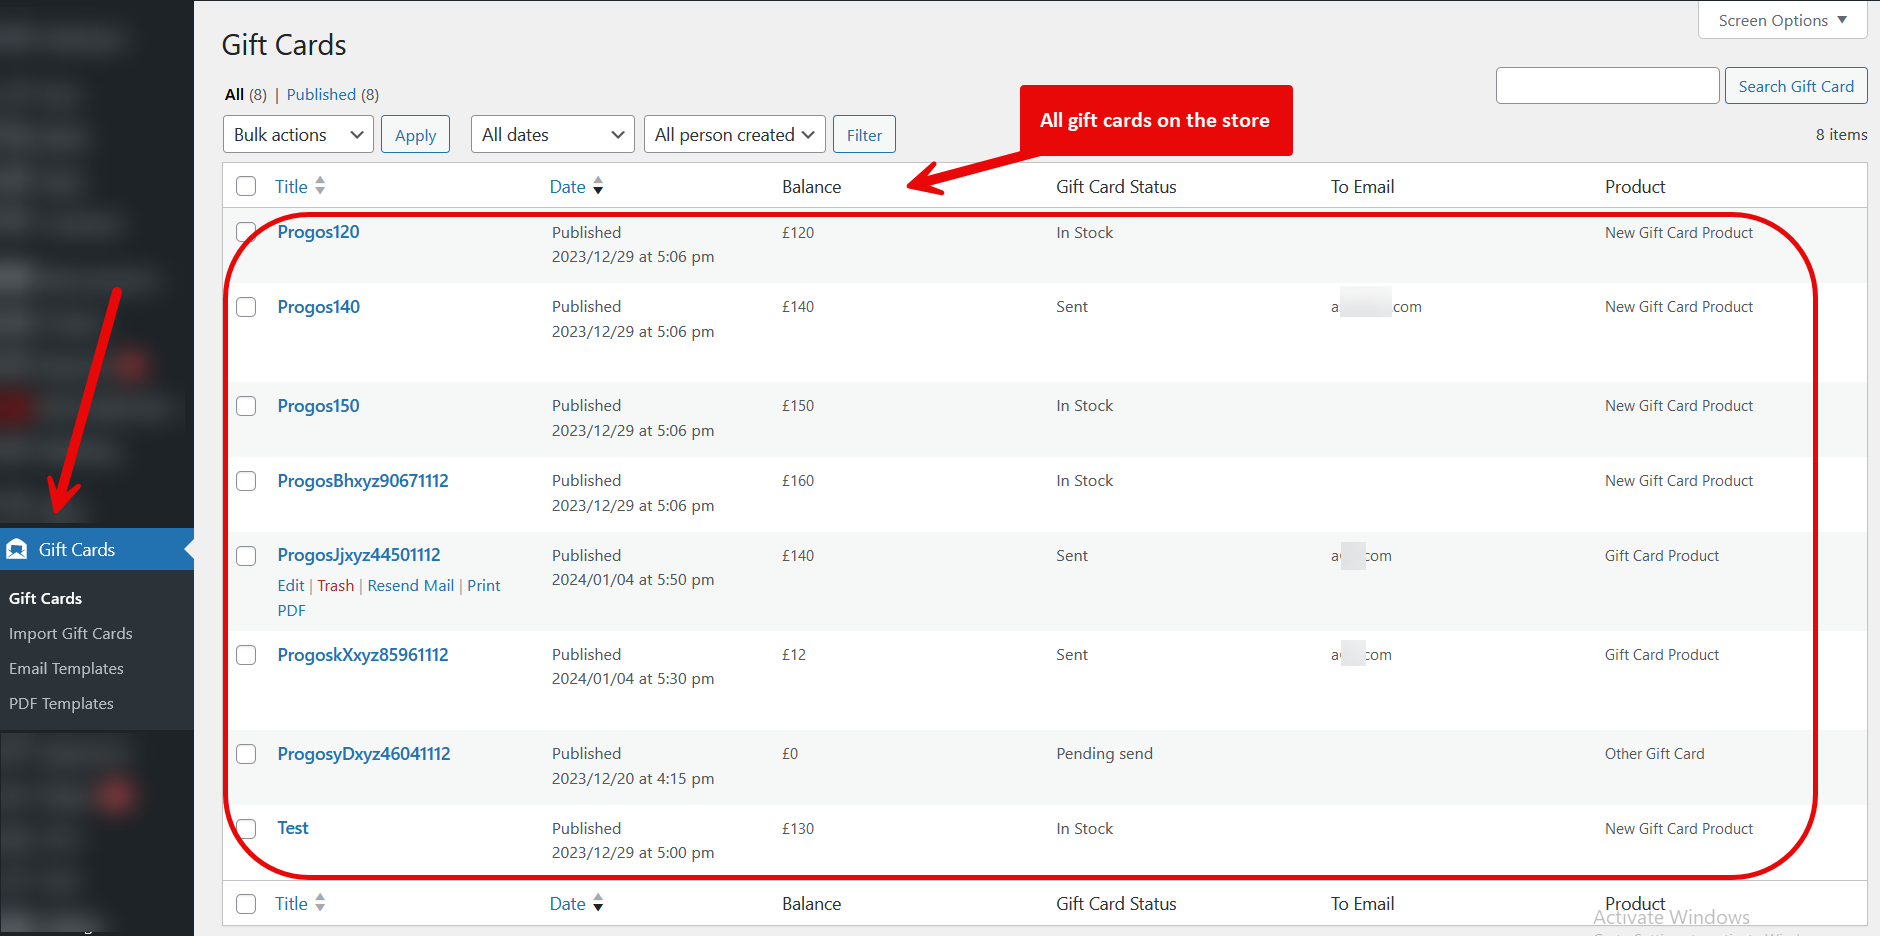Click the To Email column header
The width and height of the screenshot is (1880, 936).
point(1362,186)
